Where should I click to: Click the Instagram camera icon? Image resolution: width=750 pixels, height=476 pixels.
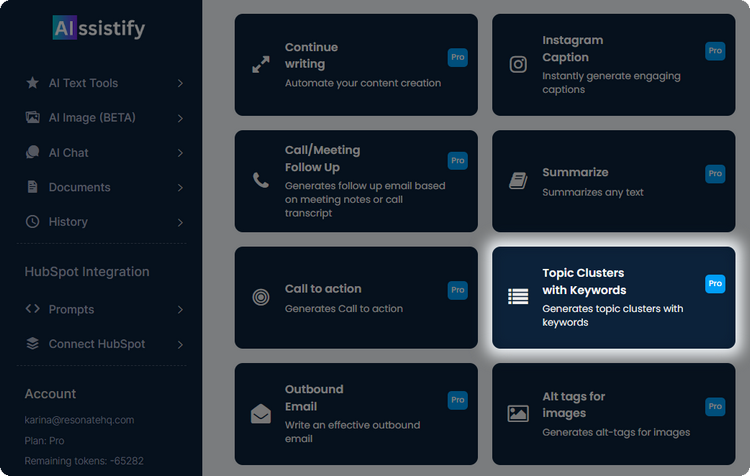518,64
